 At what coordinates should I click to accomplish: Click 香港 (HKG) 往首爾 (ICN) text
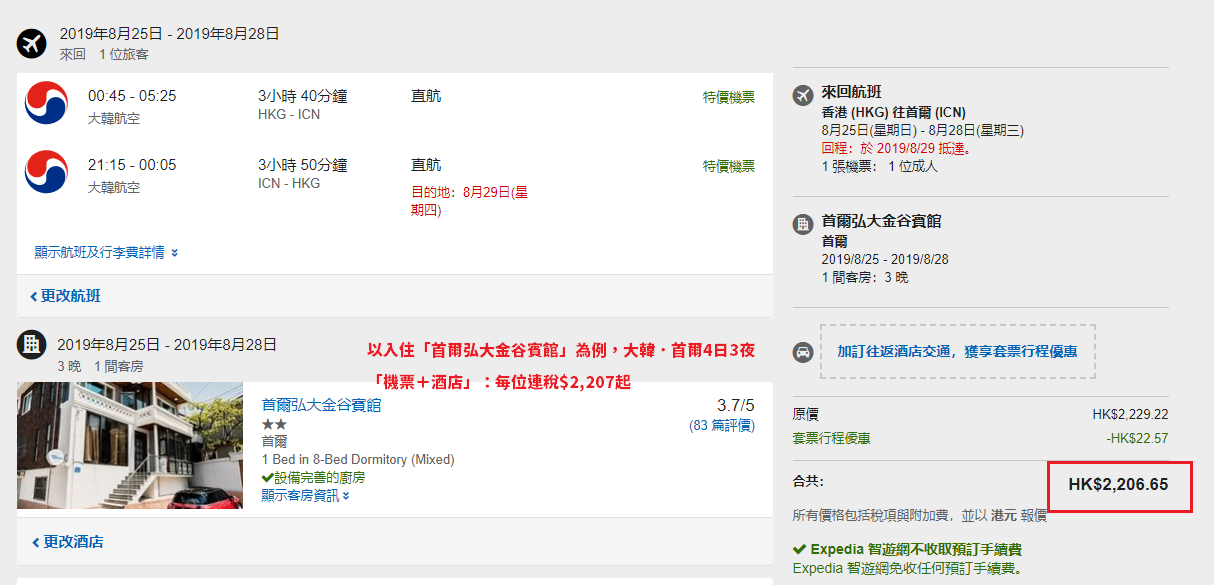(x=894, y=112)
